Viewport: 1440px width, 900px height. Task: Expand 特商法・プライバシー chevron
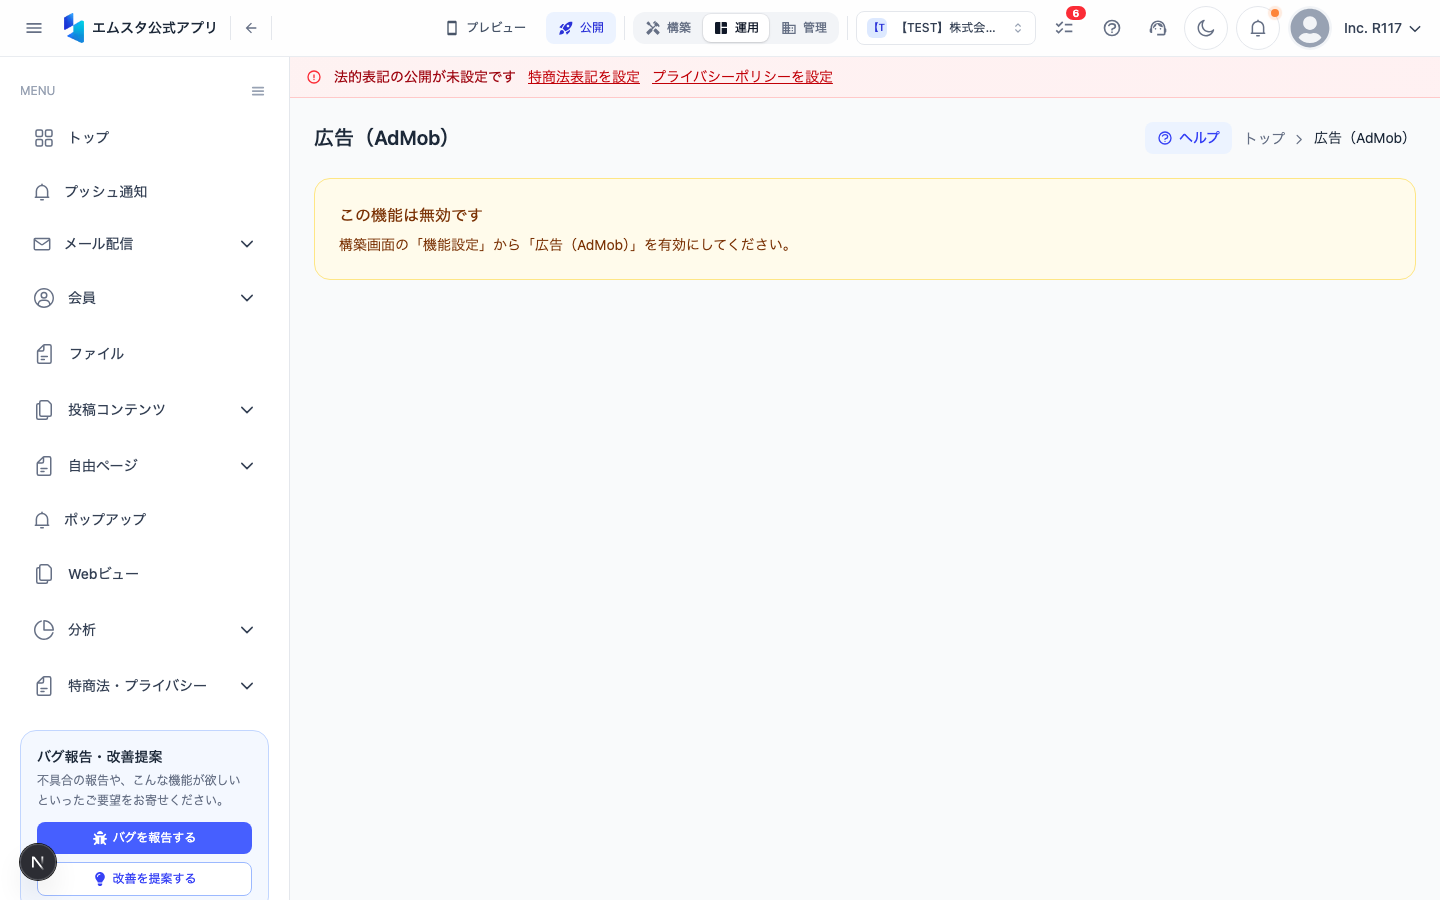pyautogui.click(x=247, y=686)
